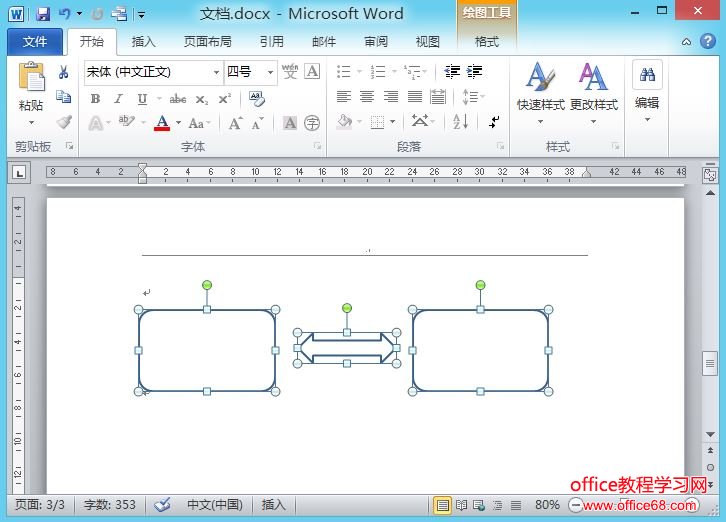The image size is (726, 522).
Task: Click 字数: 353 word count
Action: tap(110, 504)
